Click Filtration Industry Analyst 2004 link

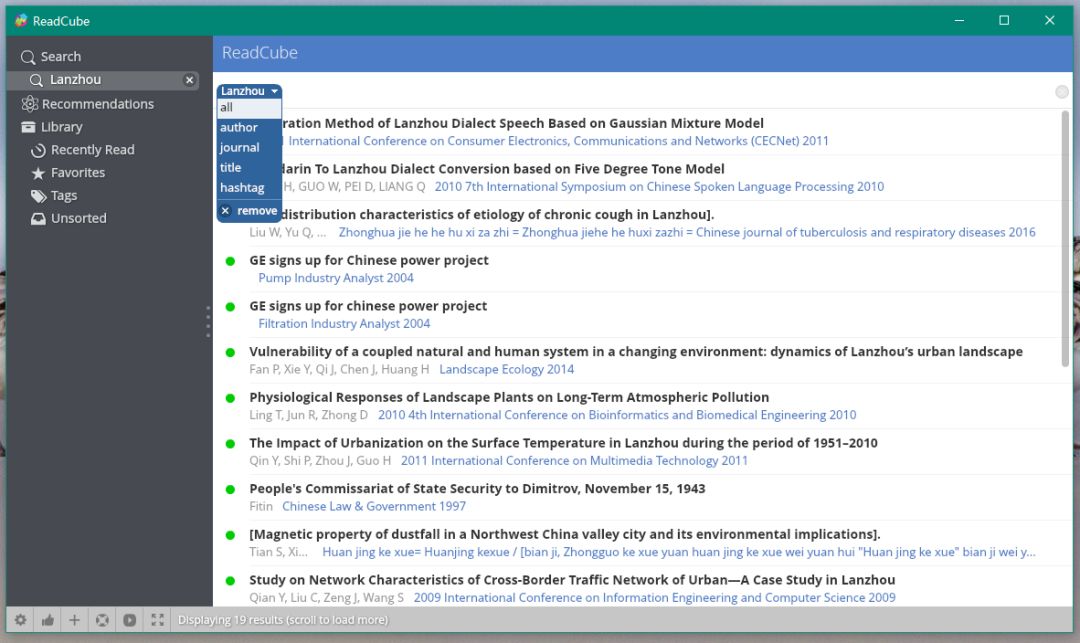[344, 324]
